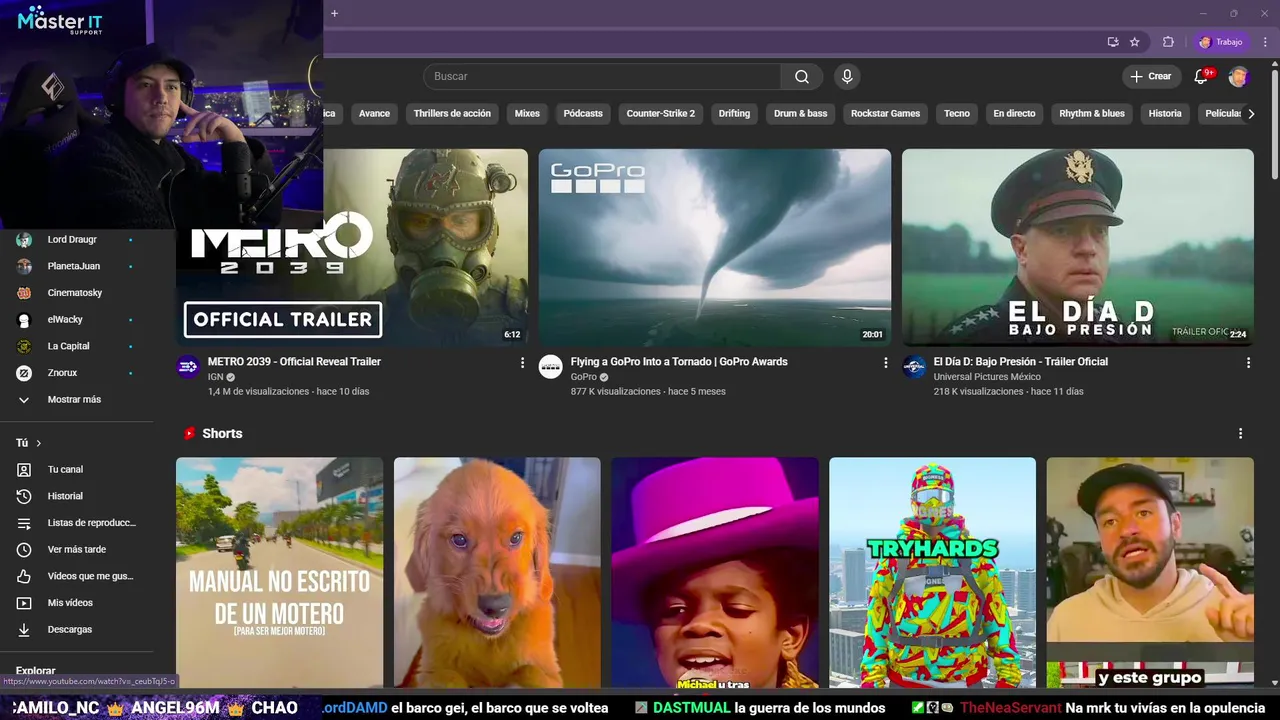This screenshot has width=1280, height=720.
Task: Open the account avatar menu
Action: [1239, 77]
